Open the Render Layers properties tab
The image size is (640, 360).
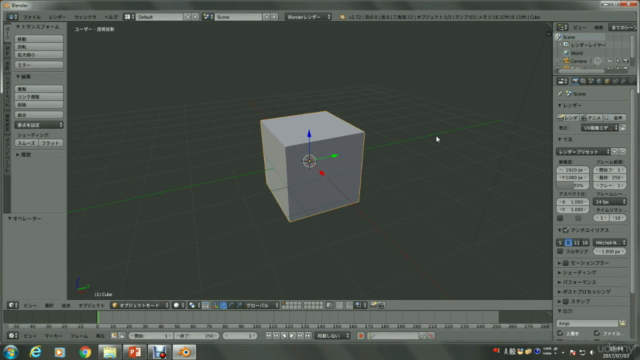(x=583, y=81)
